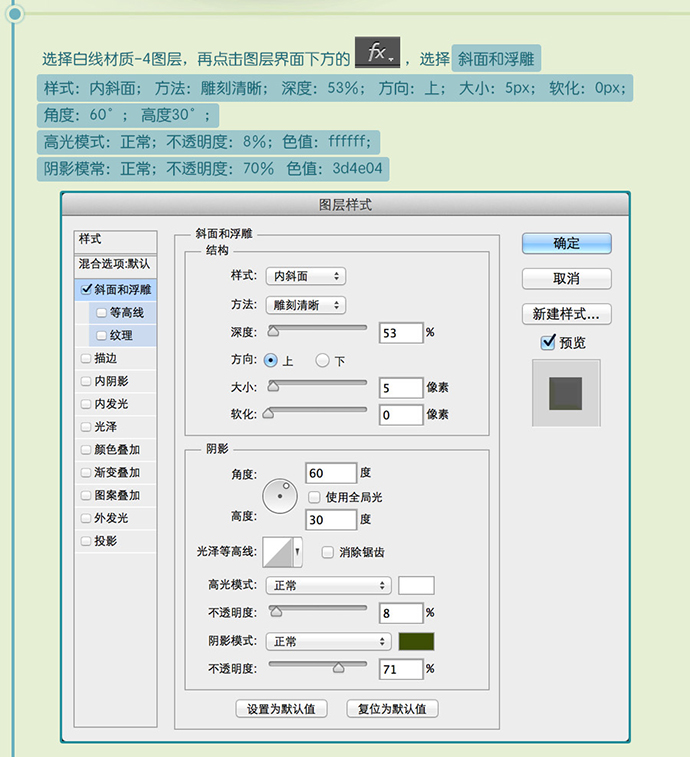This screenshot has height=757, width=690.
Task: Click the 新建样式 button
Action: pos(566,314)
